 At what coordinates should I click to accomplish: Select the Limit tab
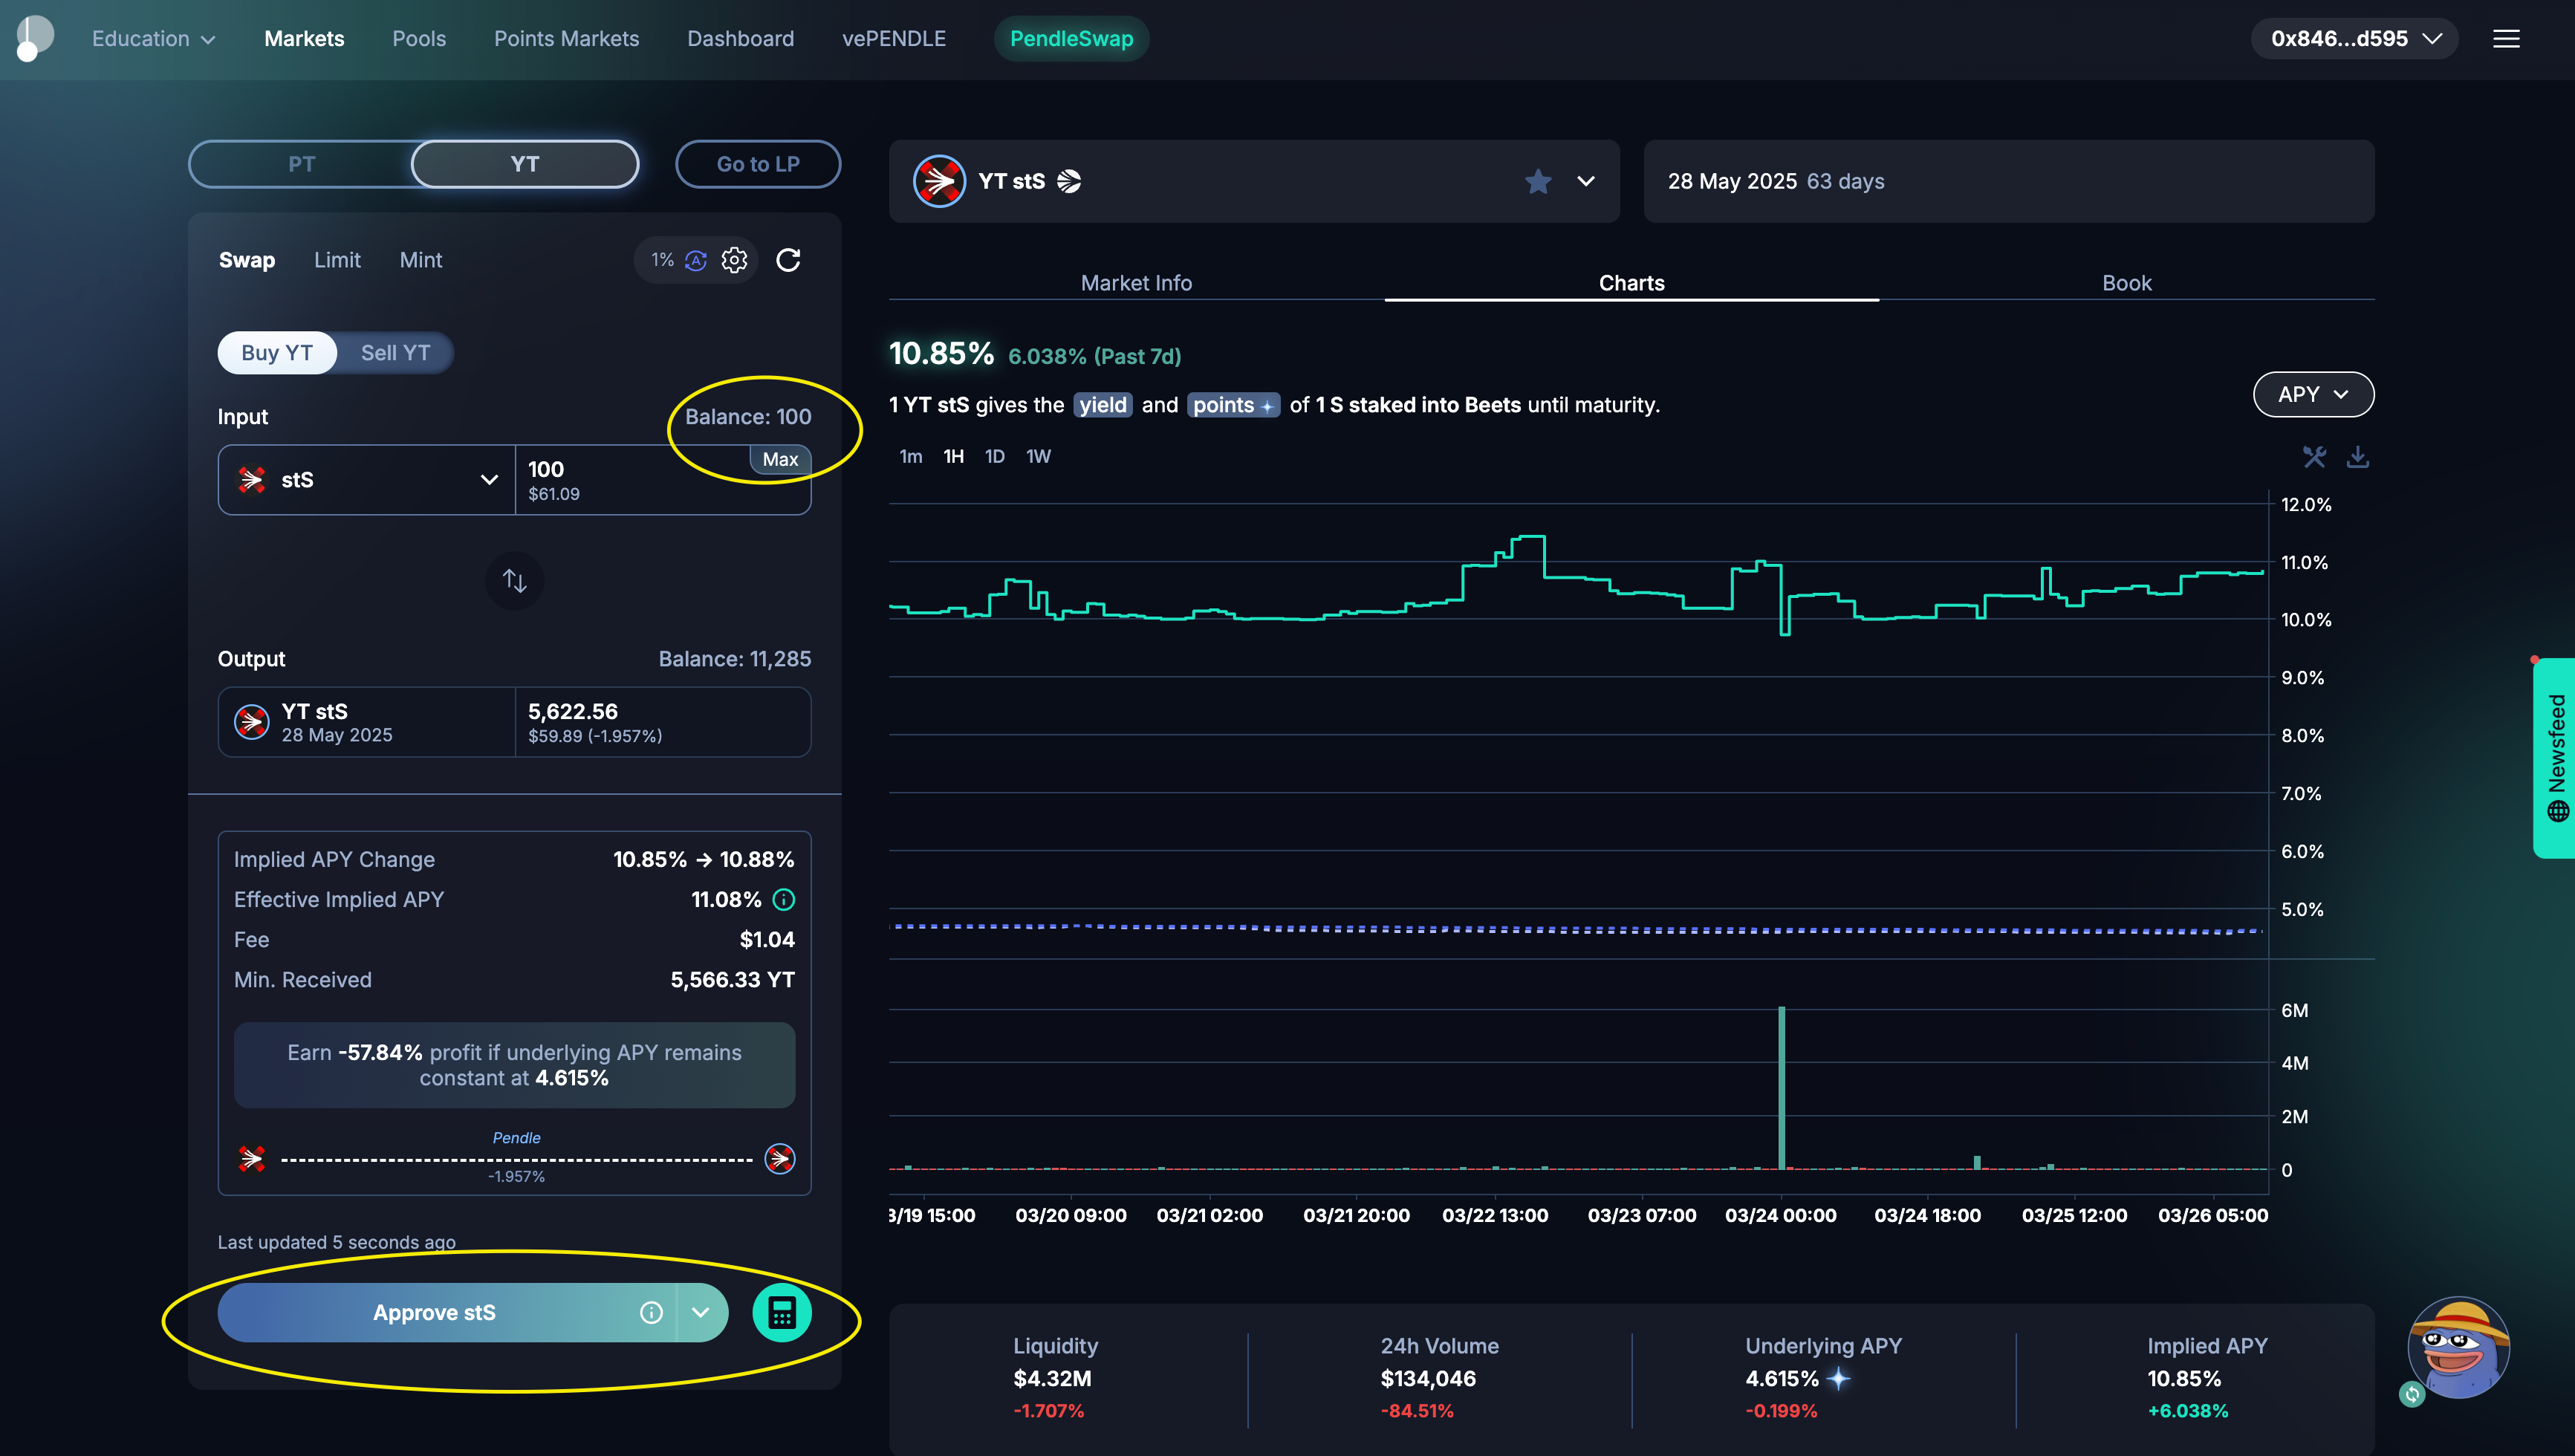tap(337, 260)
